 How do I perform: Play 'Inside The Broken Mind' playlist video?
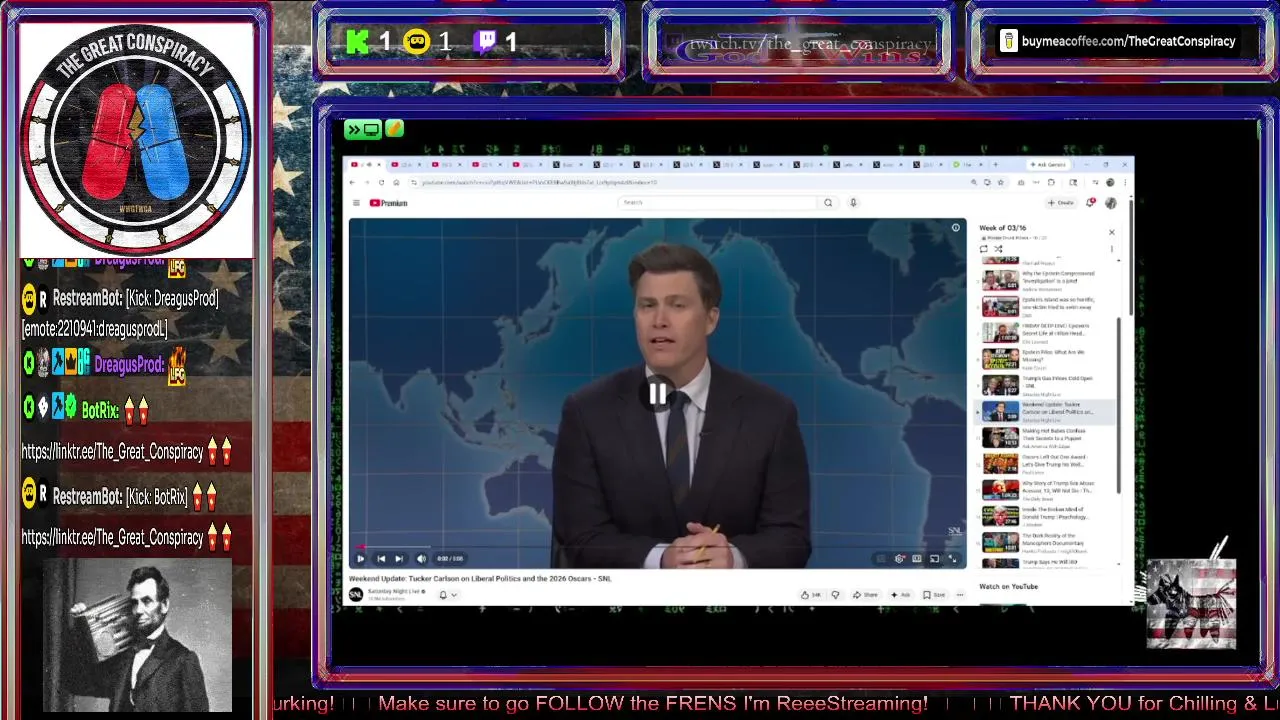(x=1046, y=516)
